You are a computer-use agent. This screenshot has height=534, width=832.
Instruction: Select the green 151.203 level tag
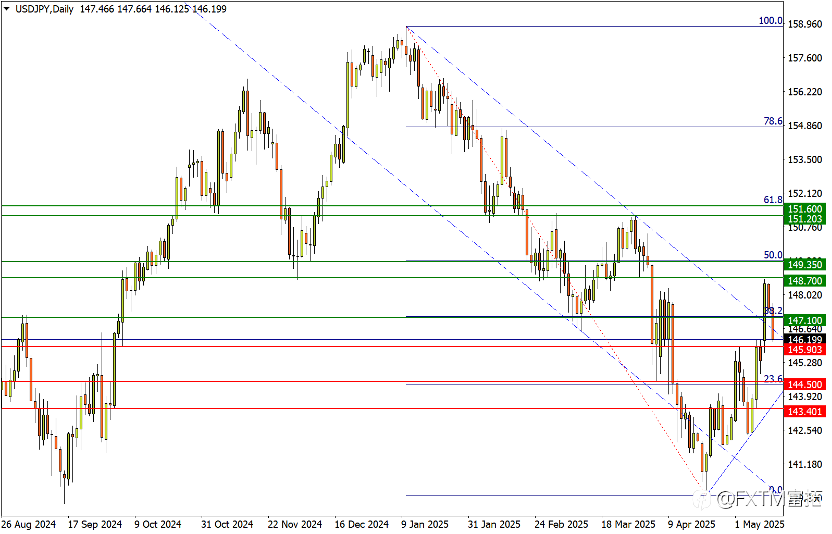click(x=805, y=219)
